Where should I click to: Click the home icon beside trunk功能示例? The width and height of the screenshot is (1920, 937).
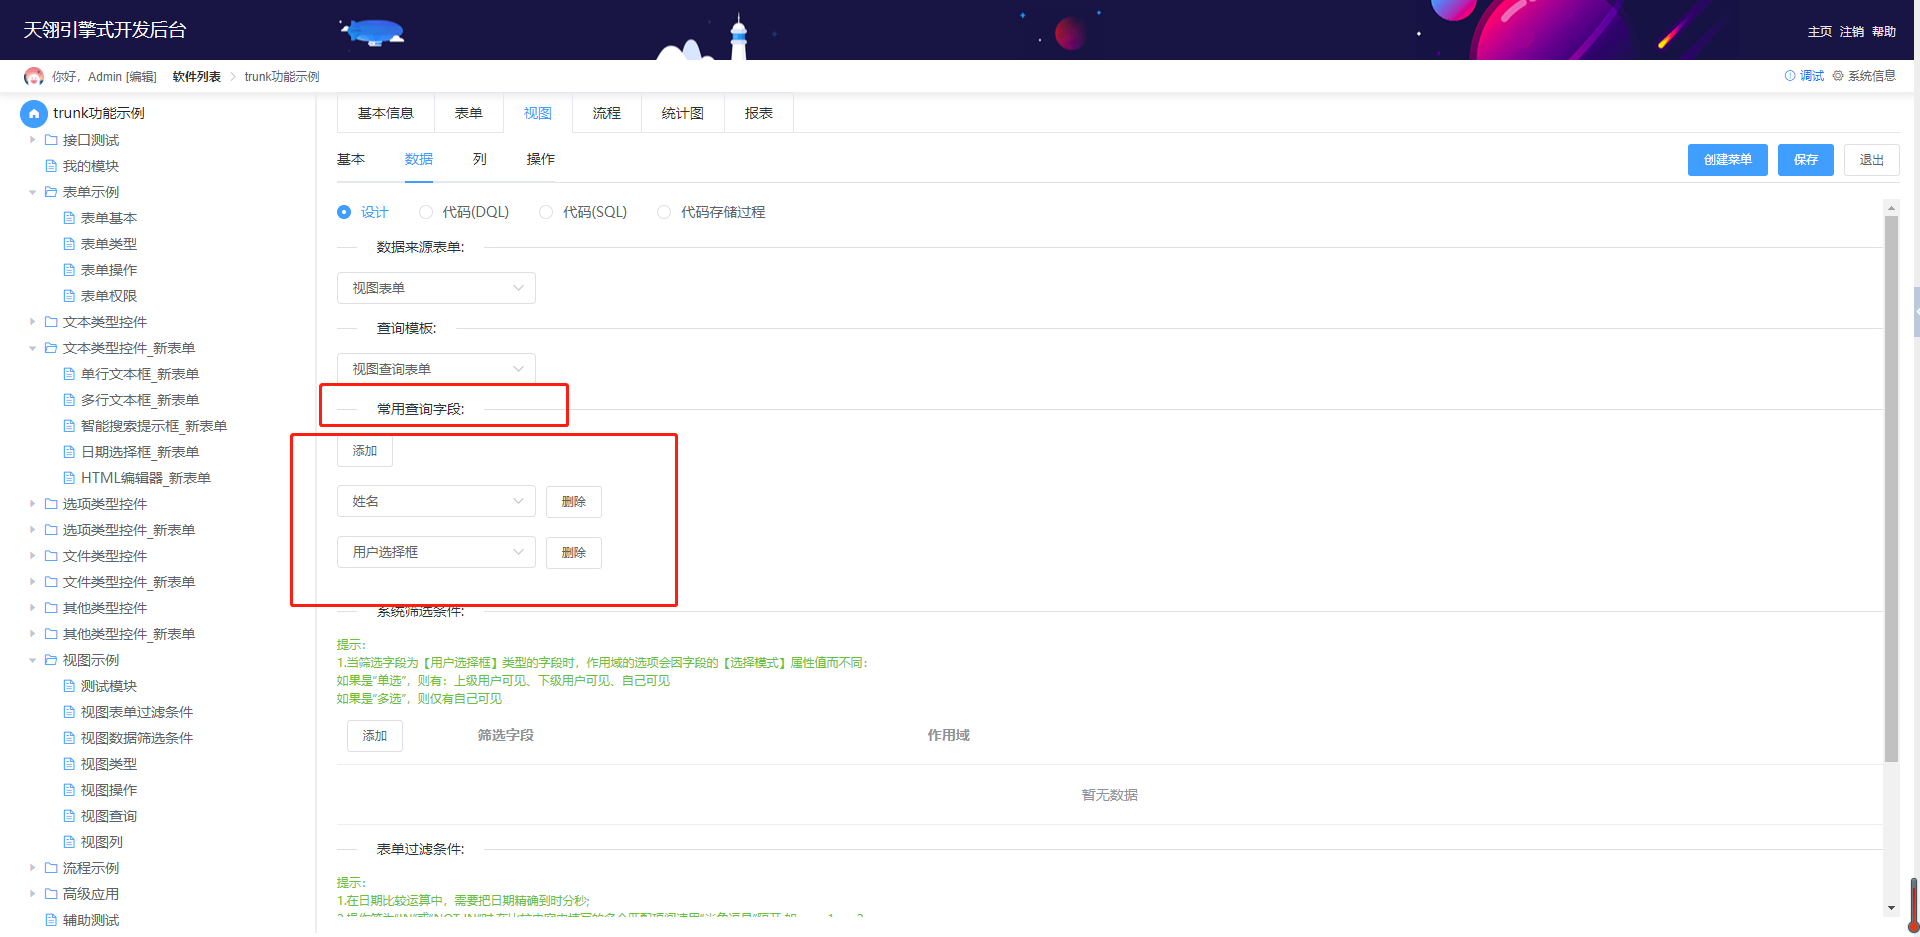[x=34, y=113]
